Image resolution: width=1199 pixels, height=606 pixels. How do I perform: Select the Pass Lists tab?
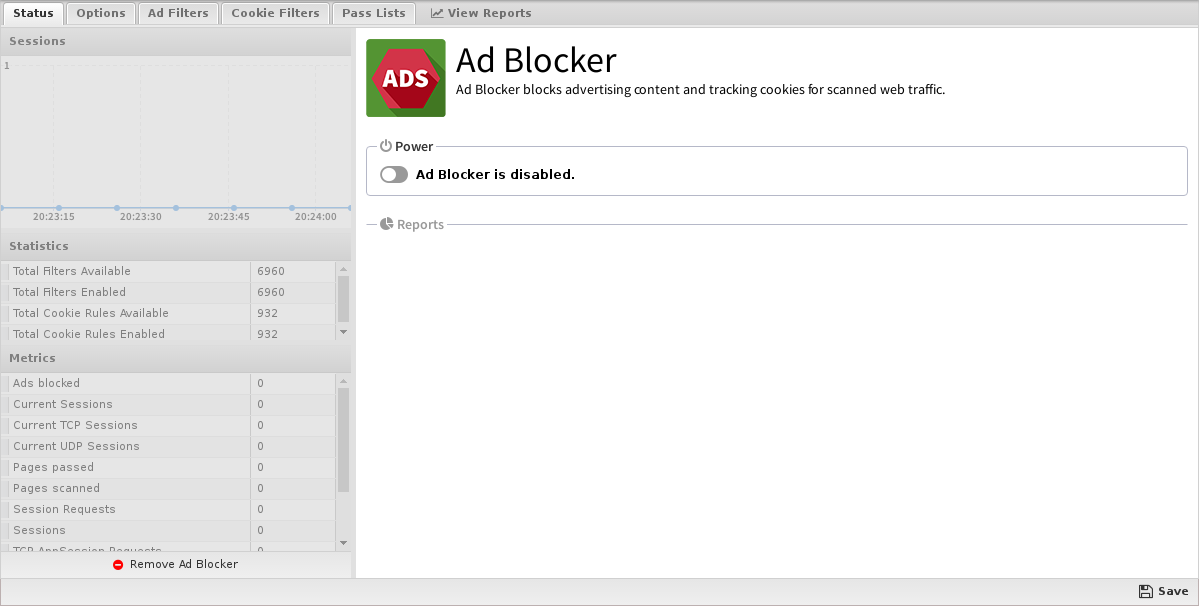[x=374, y=13]
